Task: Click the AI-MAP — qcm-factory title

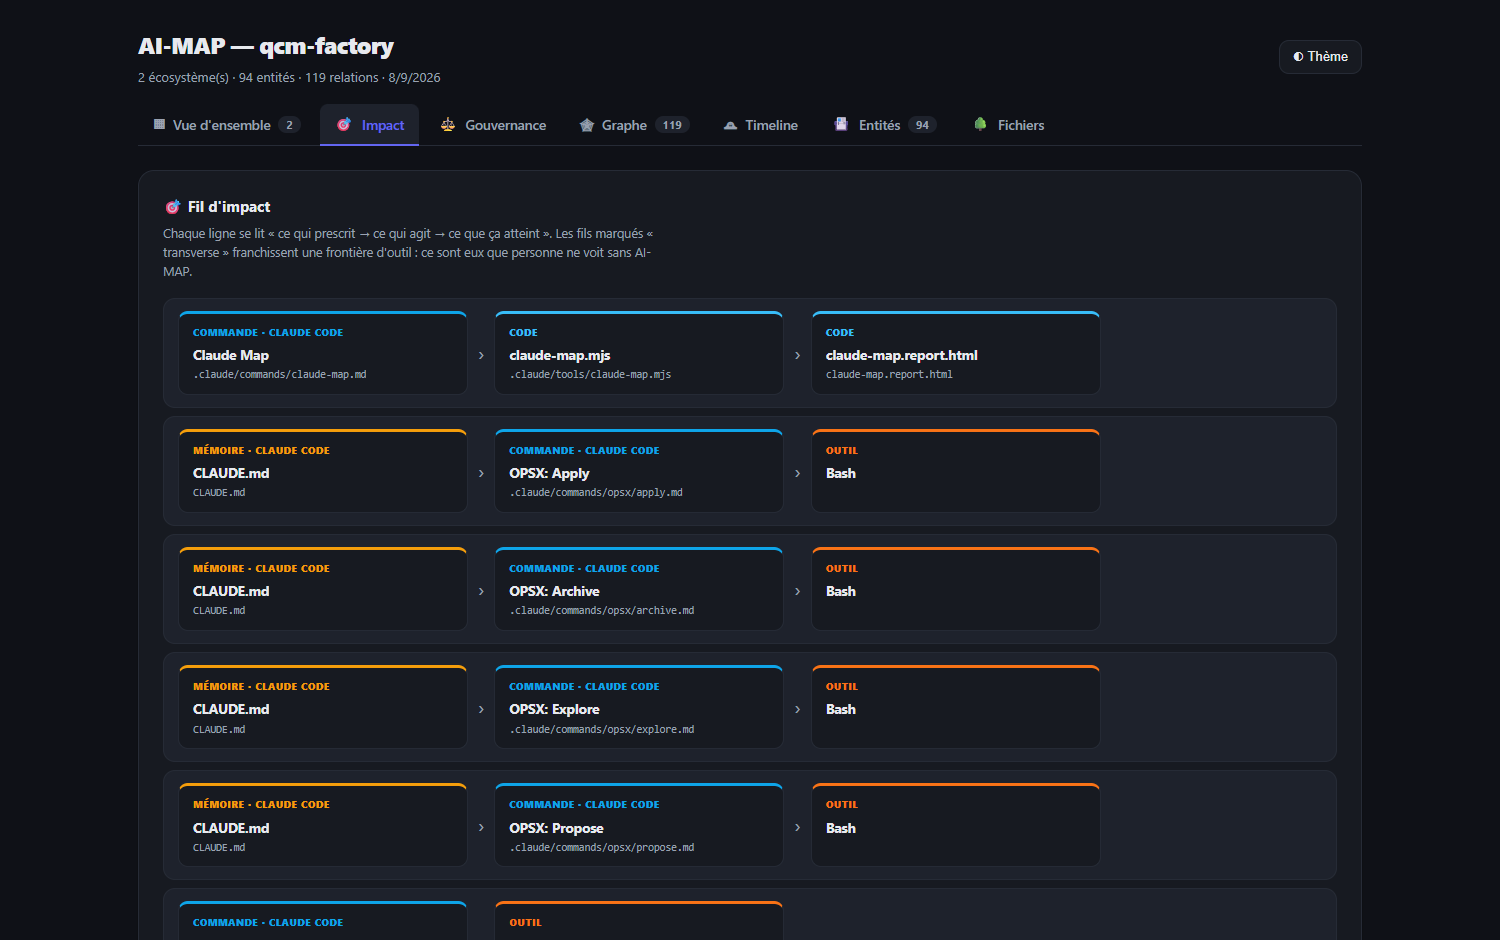Action: pyautogui.click(x=266, y=47)
